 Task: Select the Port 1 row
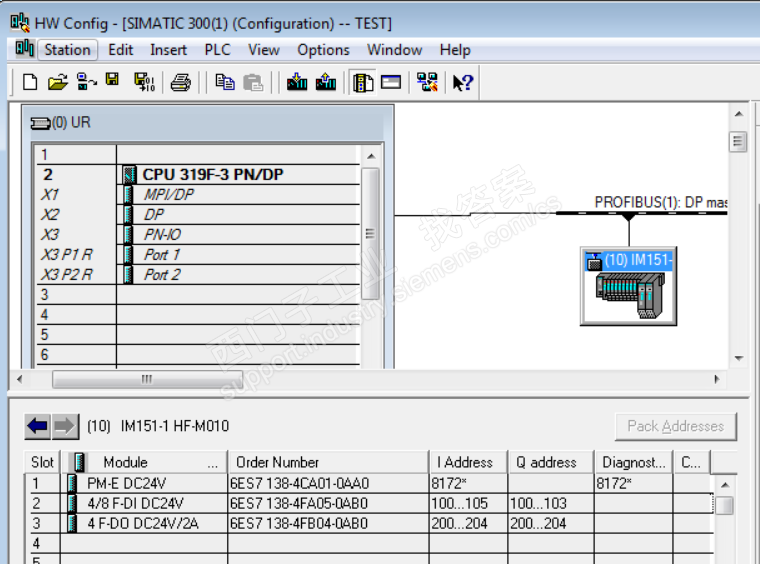[x=199, y=255]
